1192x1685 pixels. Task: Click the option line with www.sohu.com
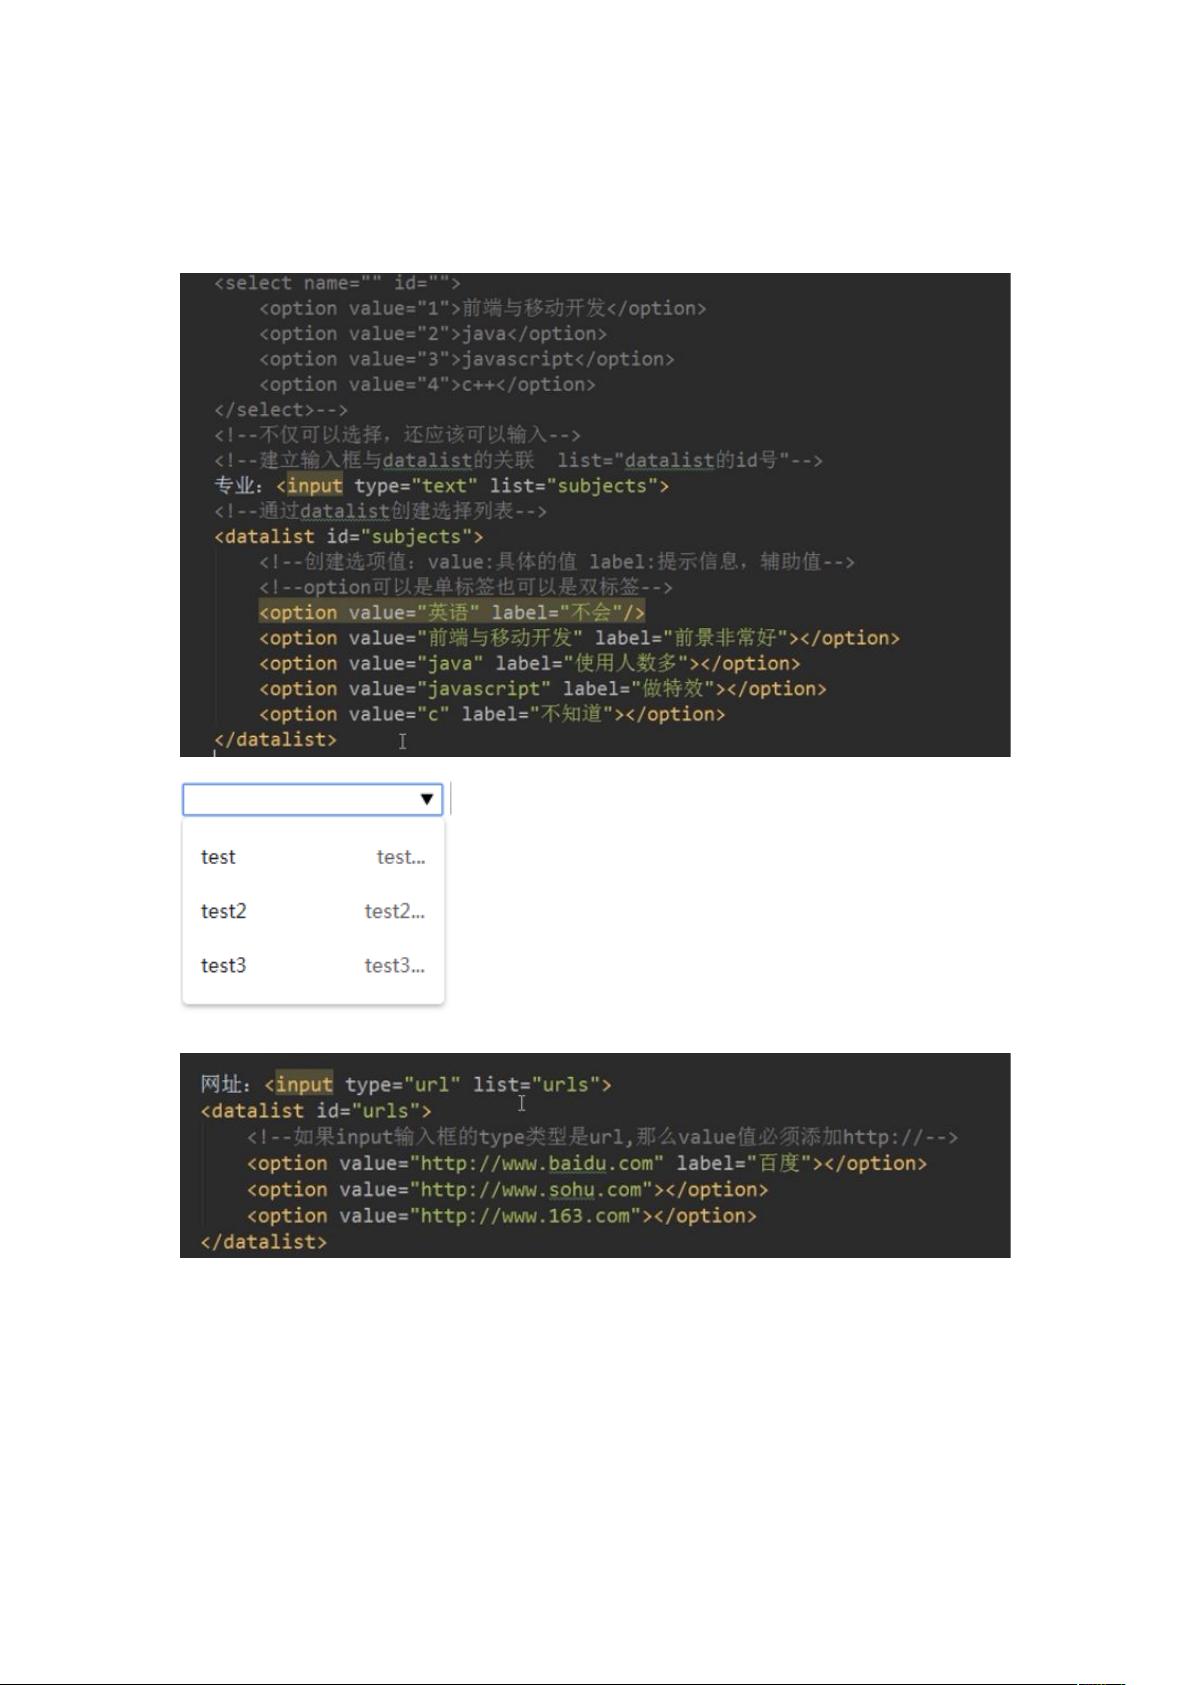point(507,1190)
